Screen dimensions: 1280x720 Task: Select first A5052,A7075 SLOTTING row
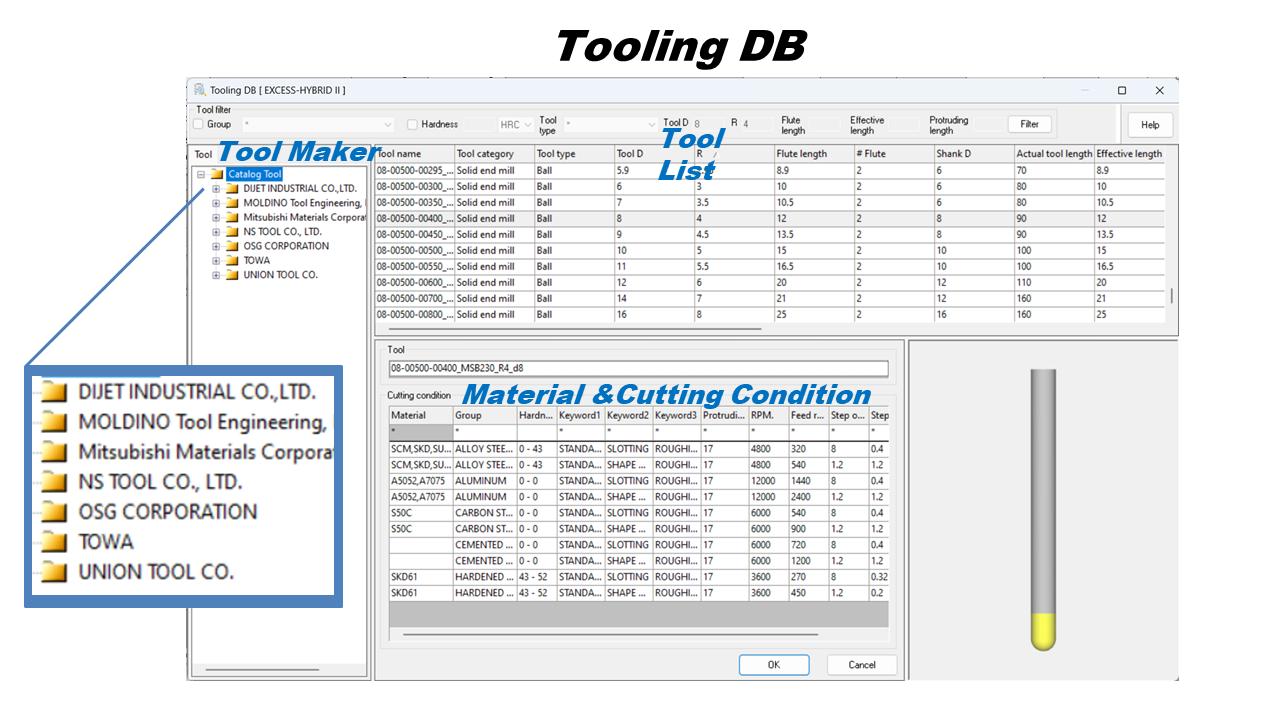638,481
